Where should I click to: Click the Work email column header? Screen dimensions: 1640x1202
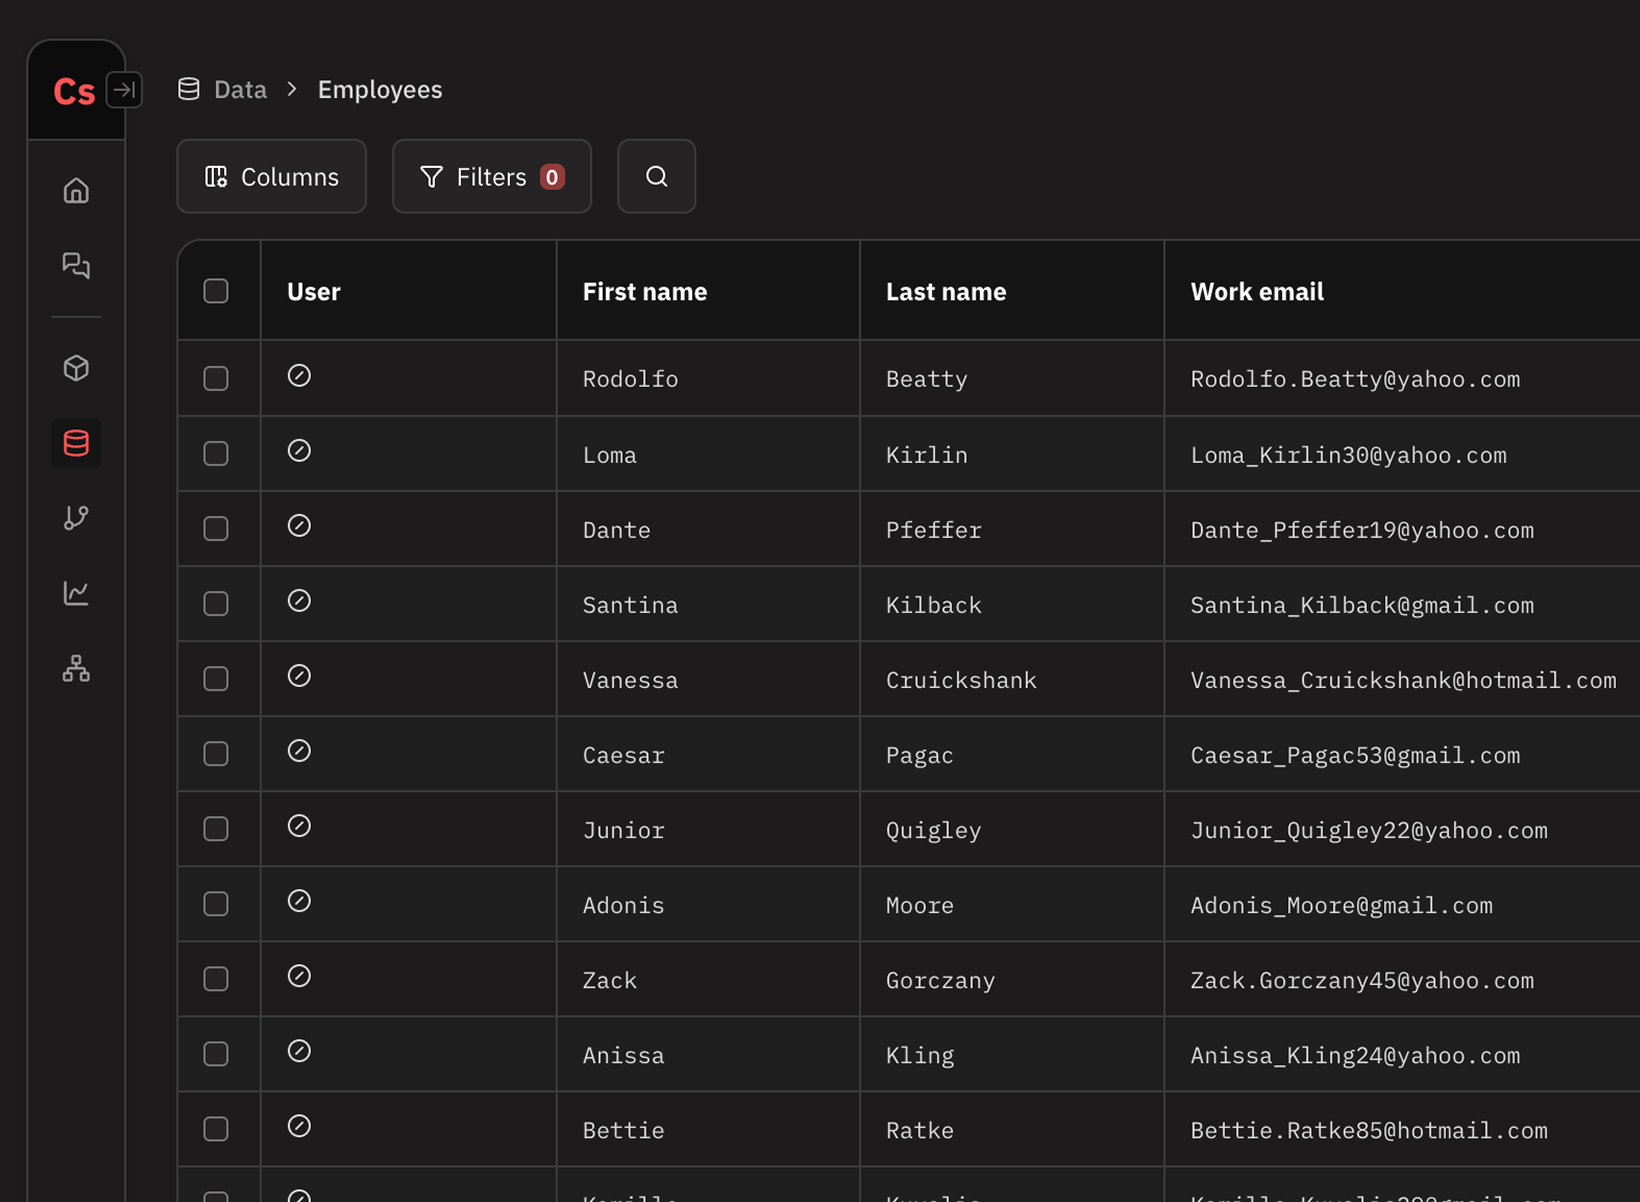1257,291
